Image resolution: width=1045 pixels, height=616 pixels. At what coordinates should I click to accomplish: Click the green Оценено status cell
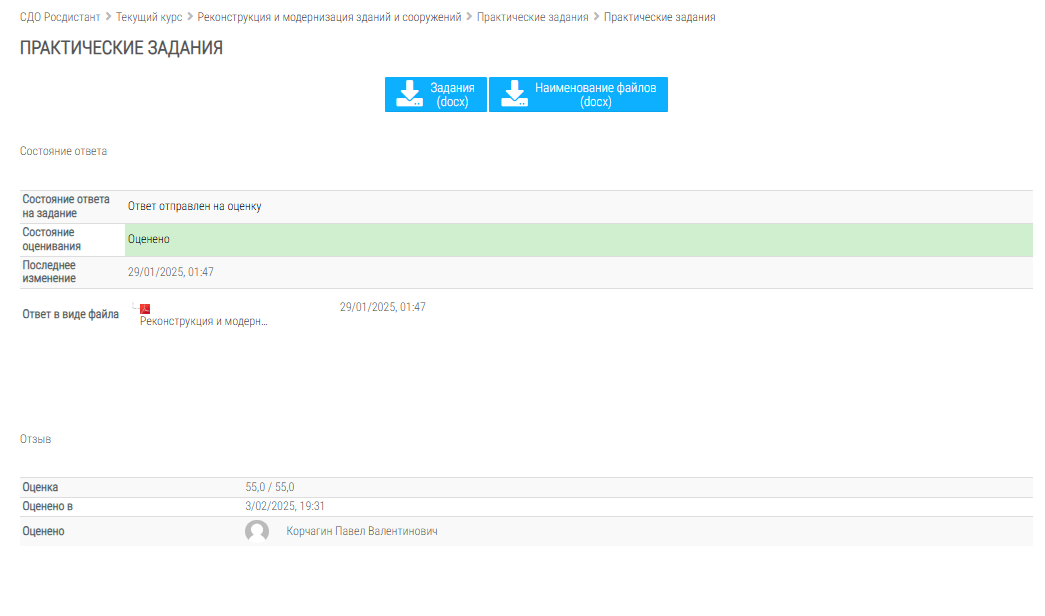point(578,240)
